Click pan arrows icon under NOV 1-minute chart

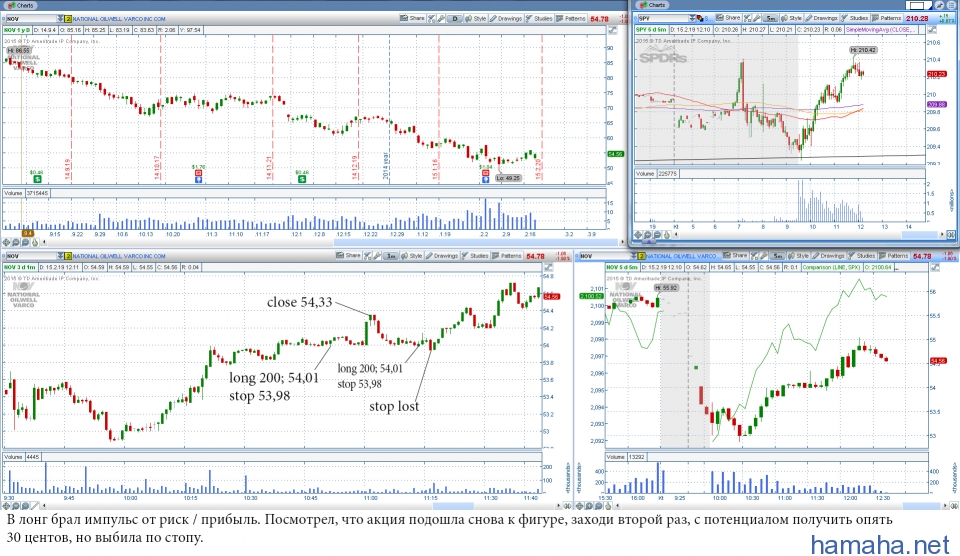click(7, 506)
